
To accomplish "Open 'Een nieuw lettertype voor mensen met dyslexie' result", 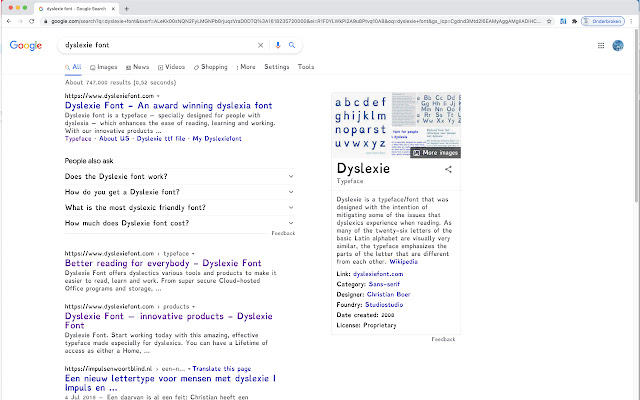I will coord(170,383).
